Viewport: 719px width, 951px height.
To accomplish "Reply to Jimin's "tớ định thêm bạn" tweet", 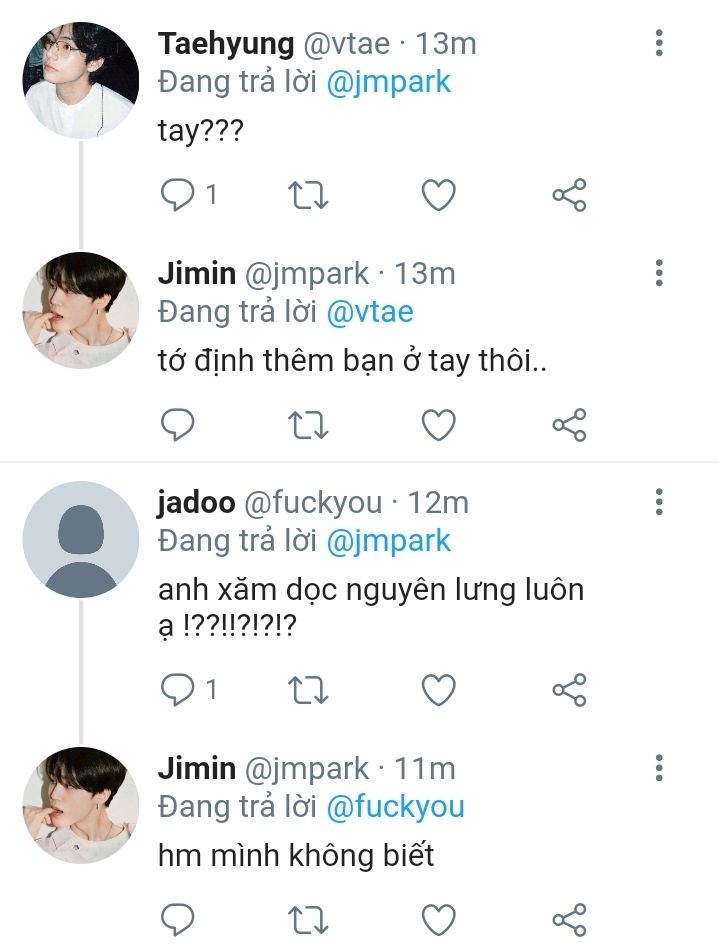I will point(178,425).
